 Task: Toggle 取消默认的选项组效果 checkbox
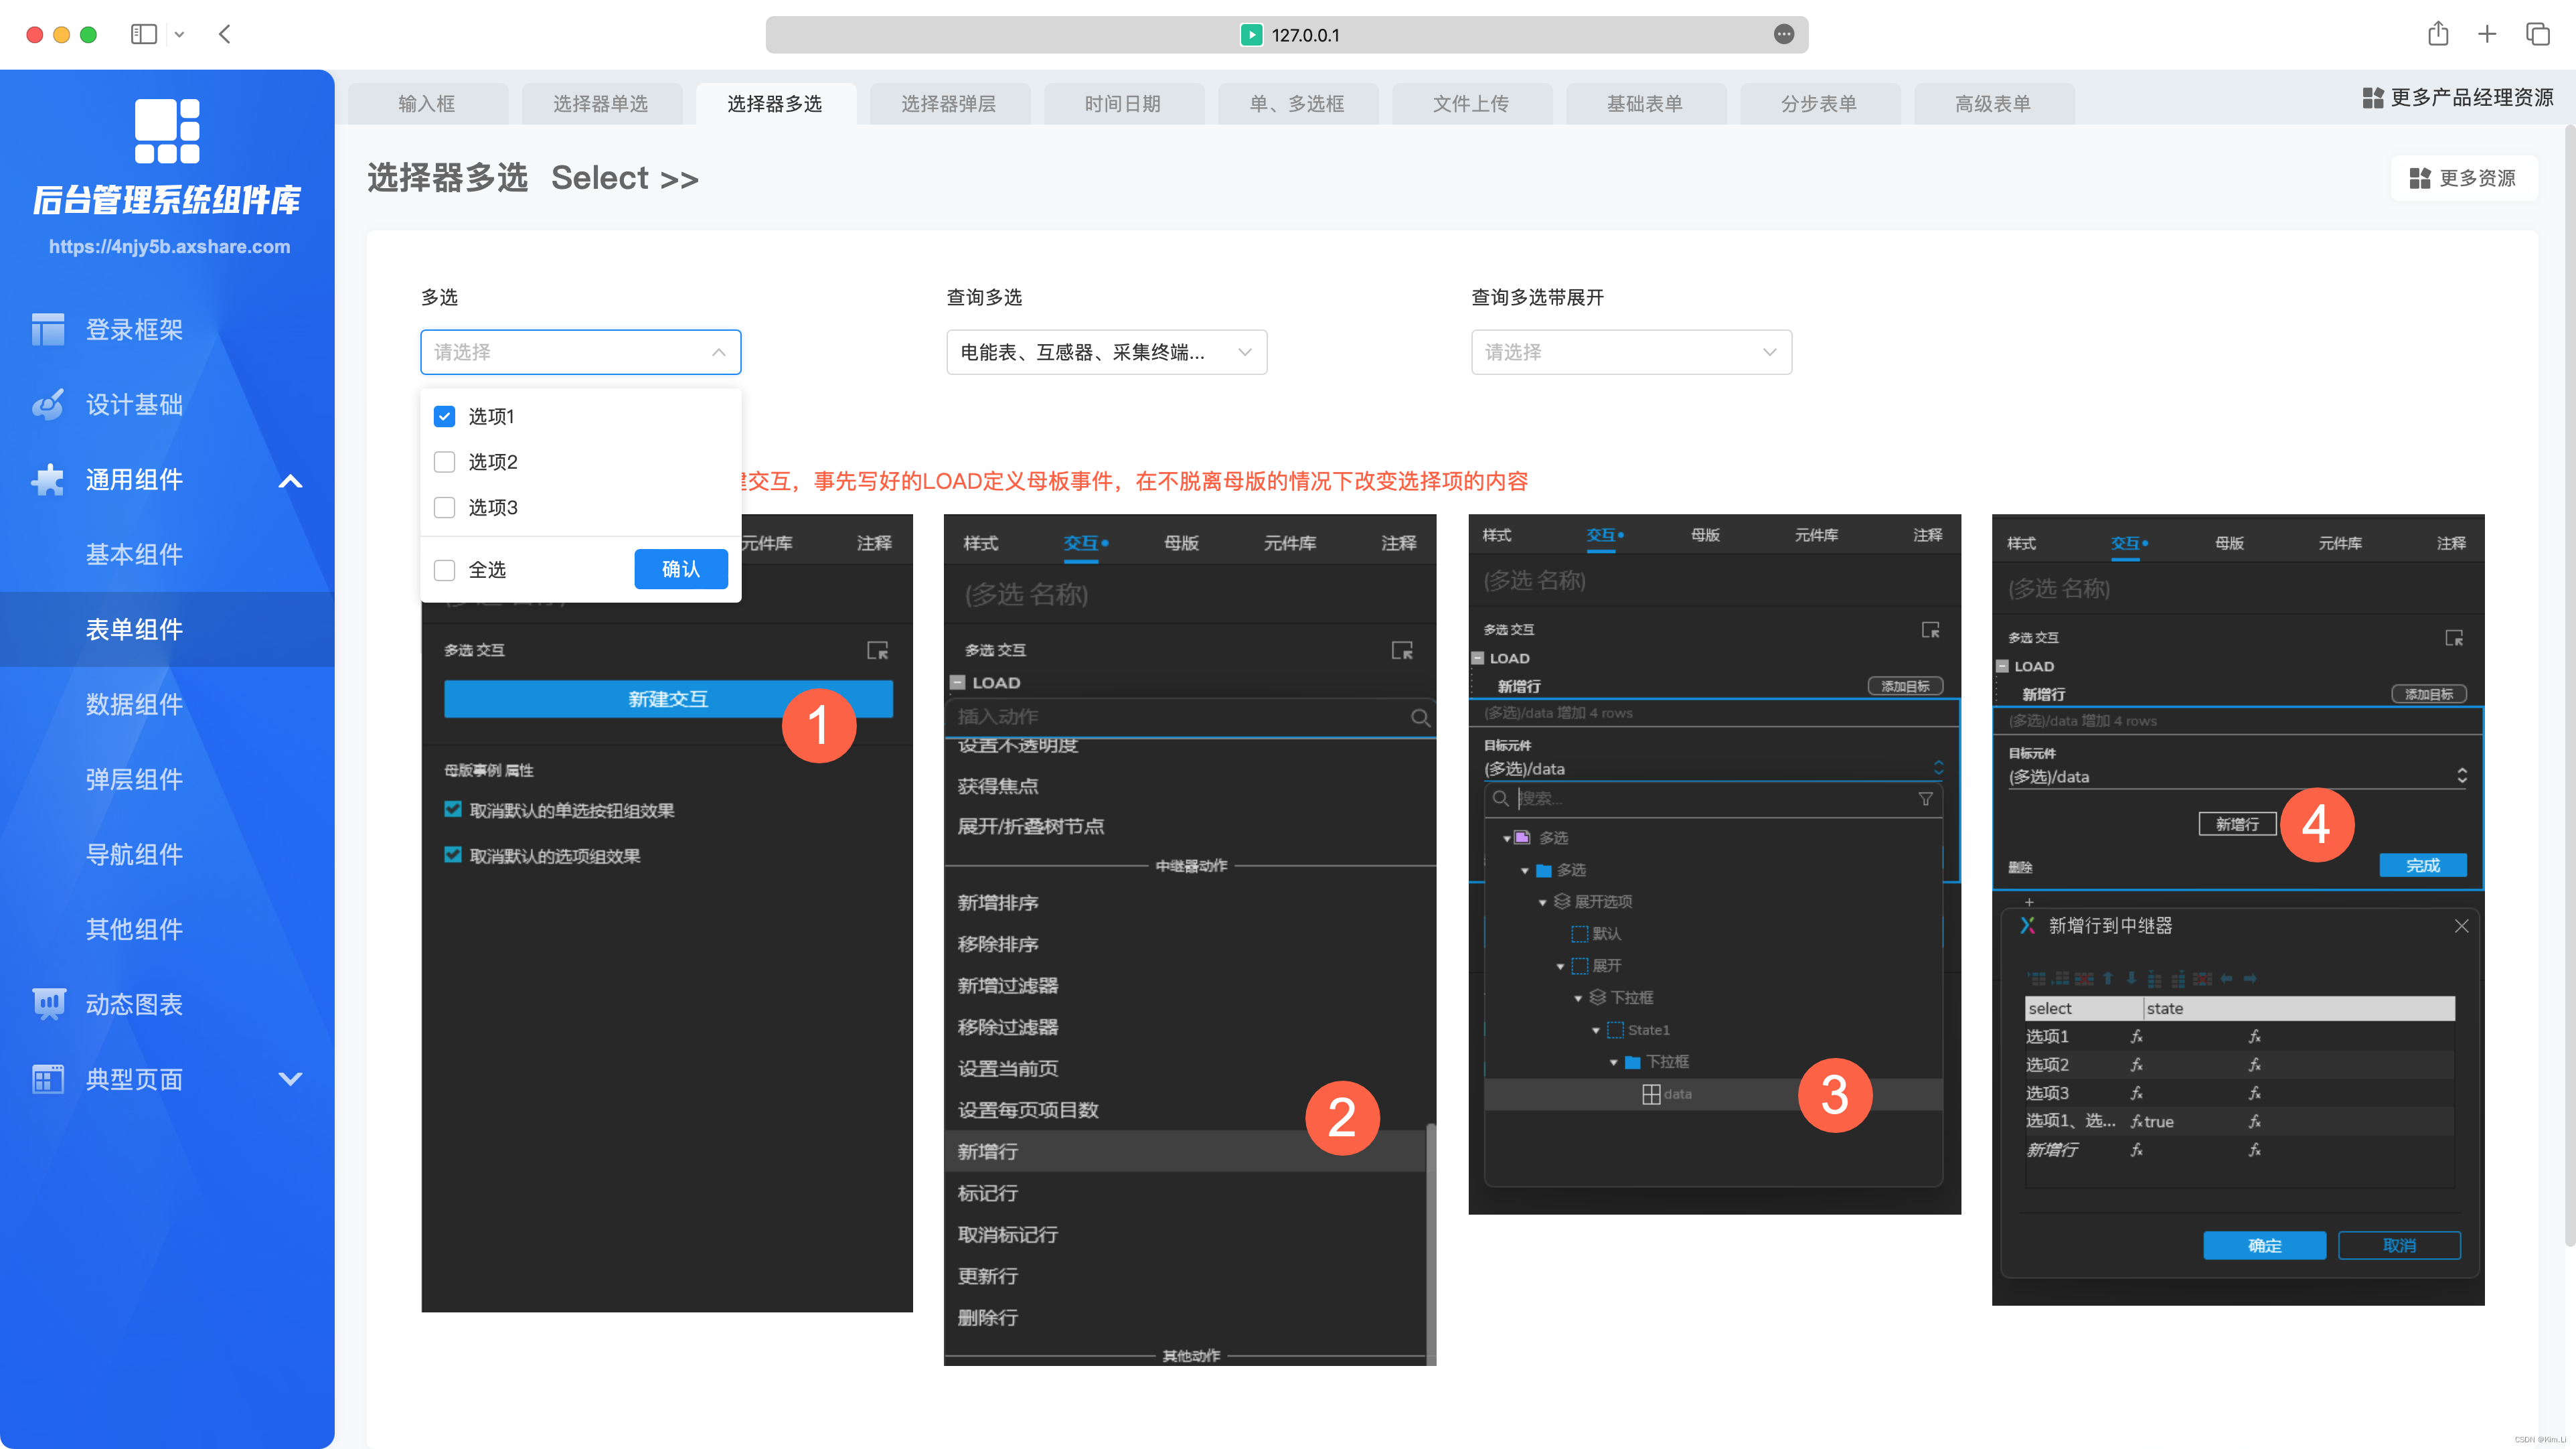click(453, 854)
